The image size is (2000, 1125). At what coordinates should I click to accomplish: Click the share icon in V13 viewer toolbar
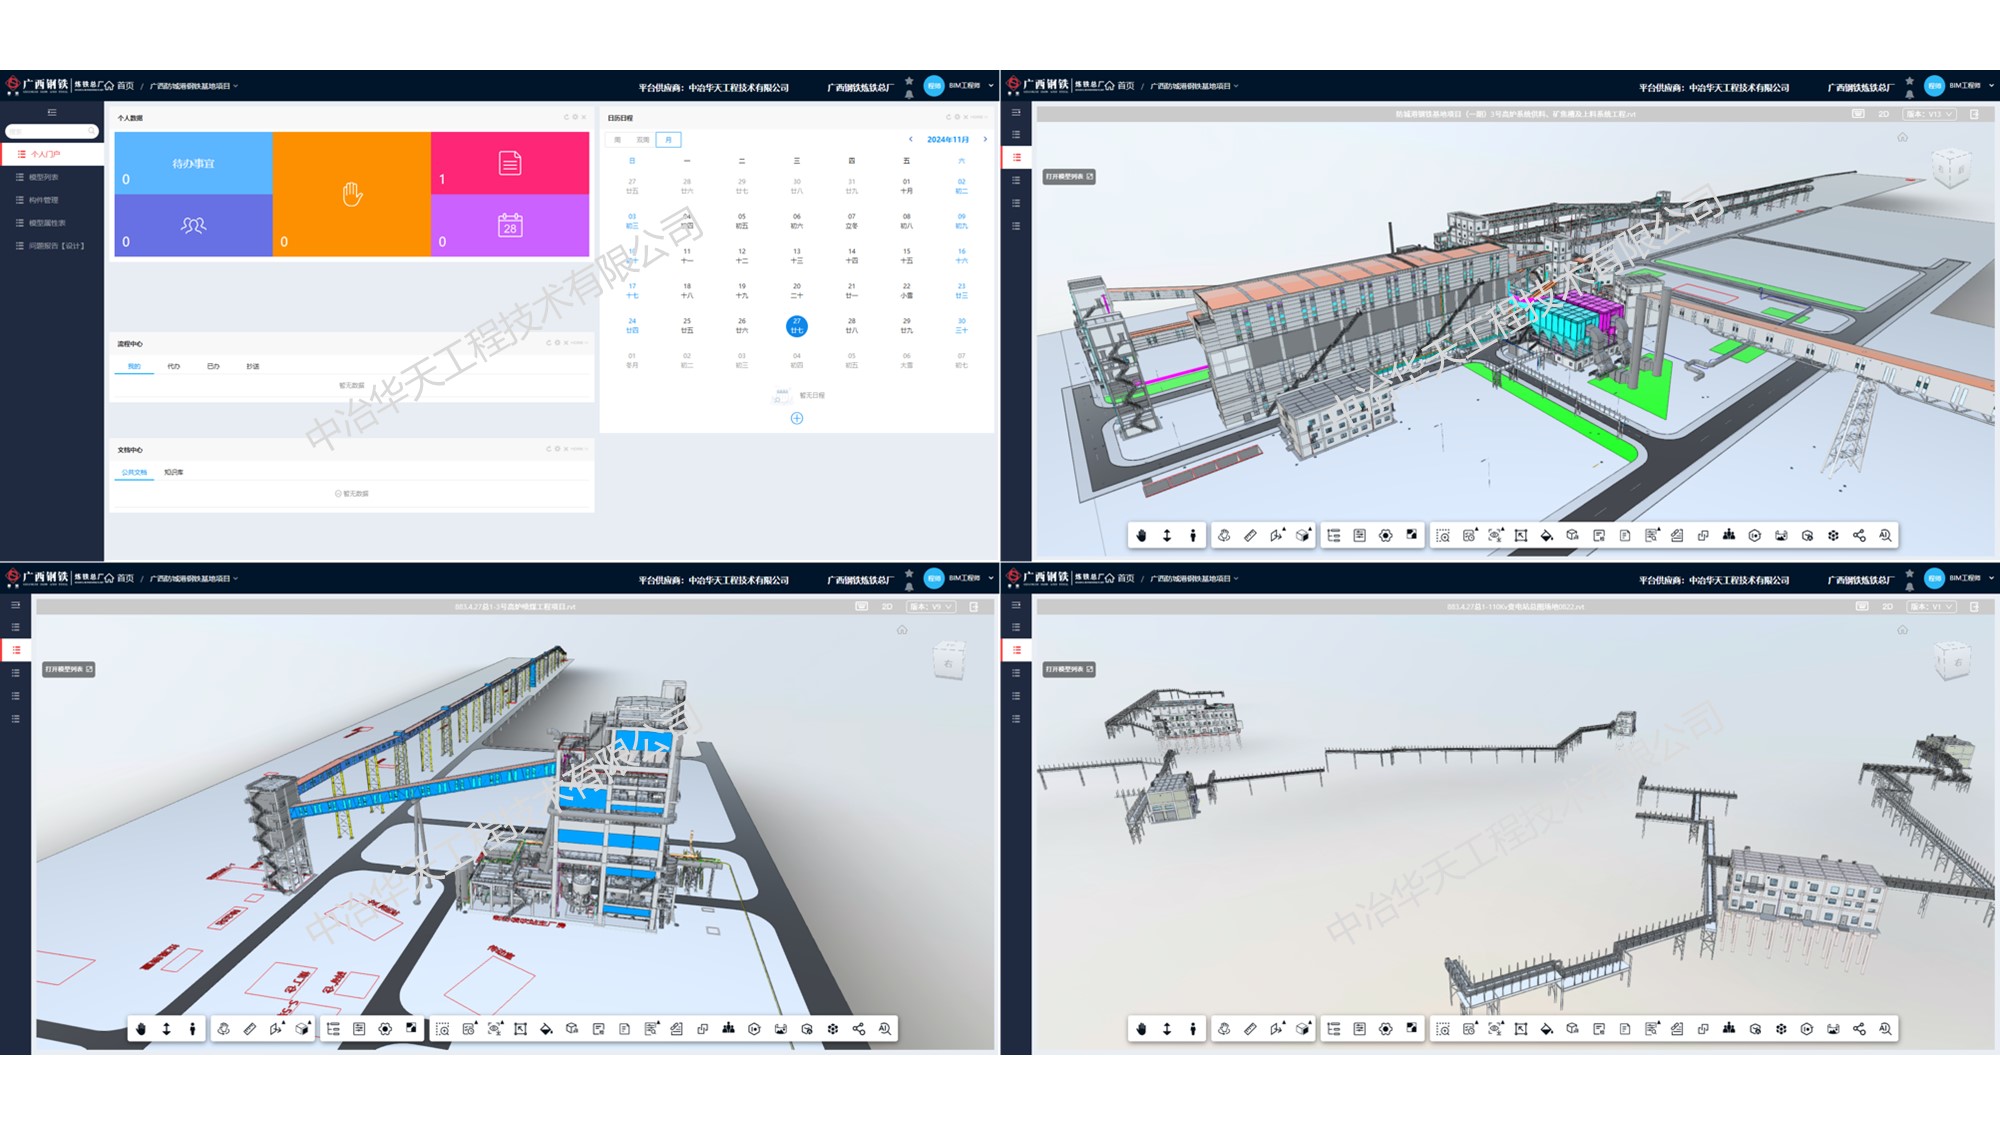coord(1859,536)
